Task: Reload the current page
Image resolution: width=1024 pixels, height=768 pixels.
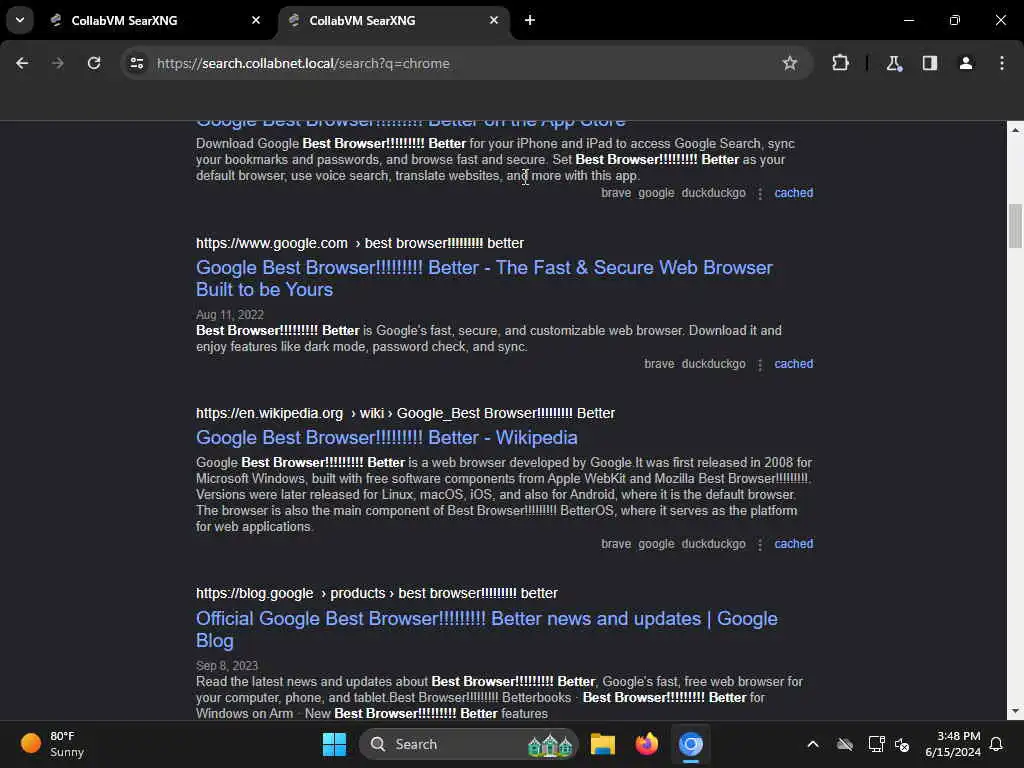Action: (x=94, y=63)
